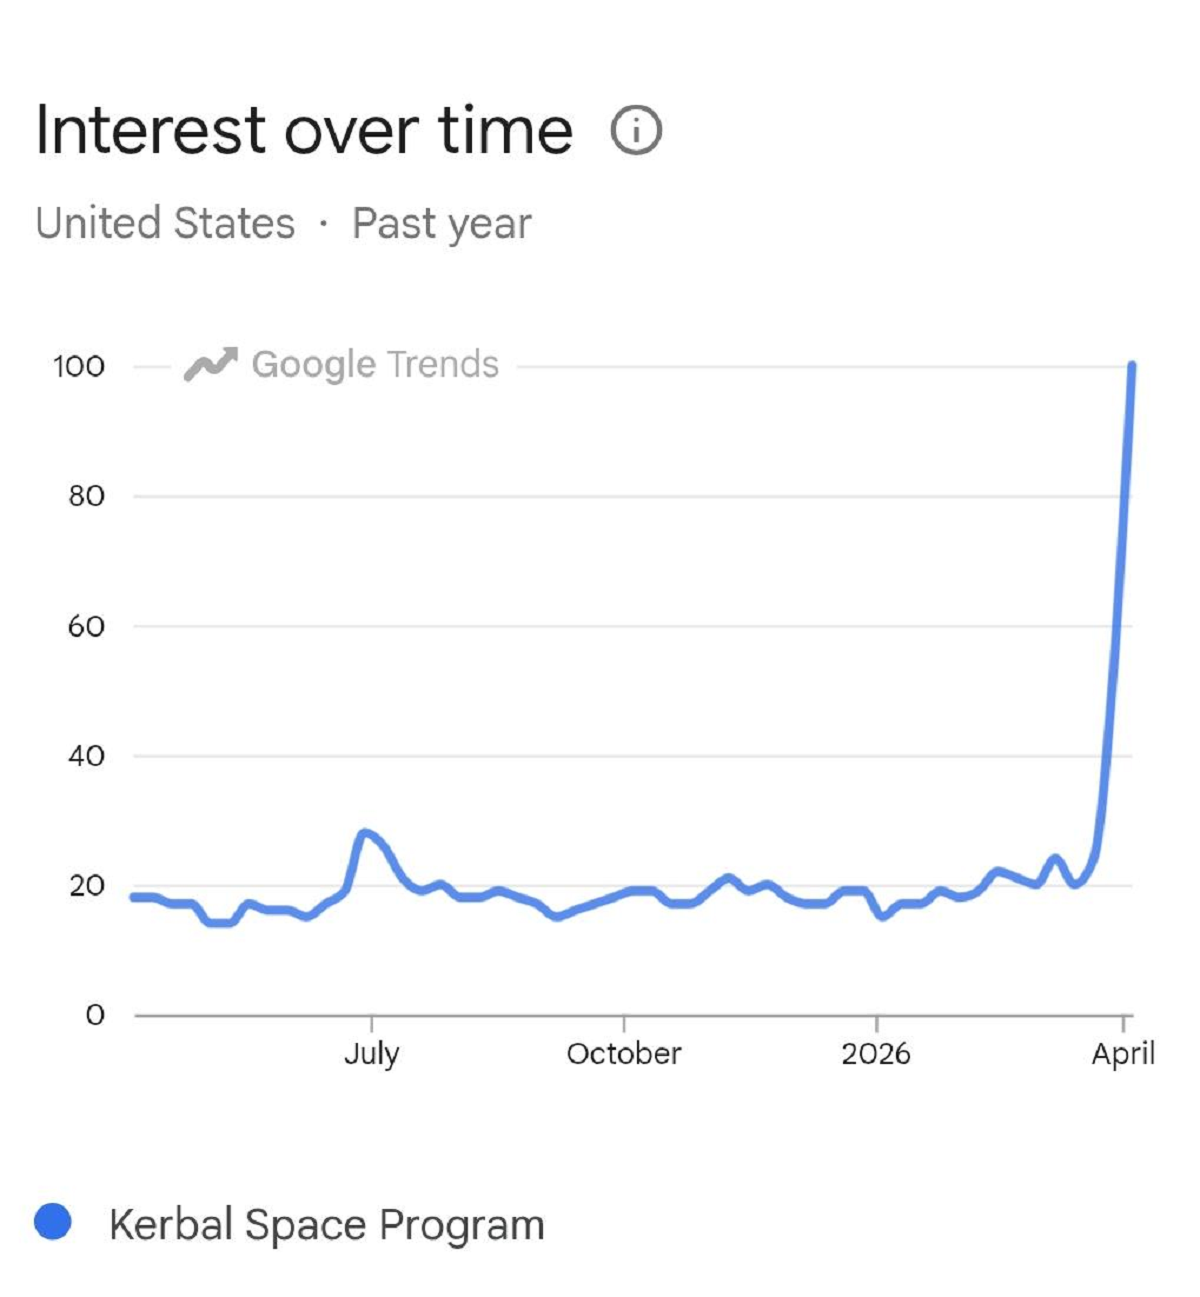Click the 2026 label on the time axis
The width and height of the screenshot is (1200, 1297).
[x=876, y=1053]
